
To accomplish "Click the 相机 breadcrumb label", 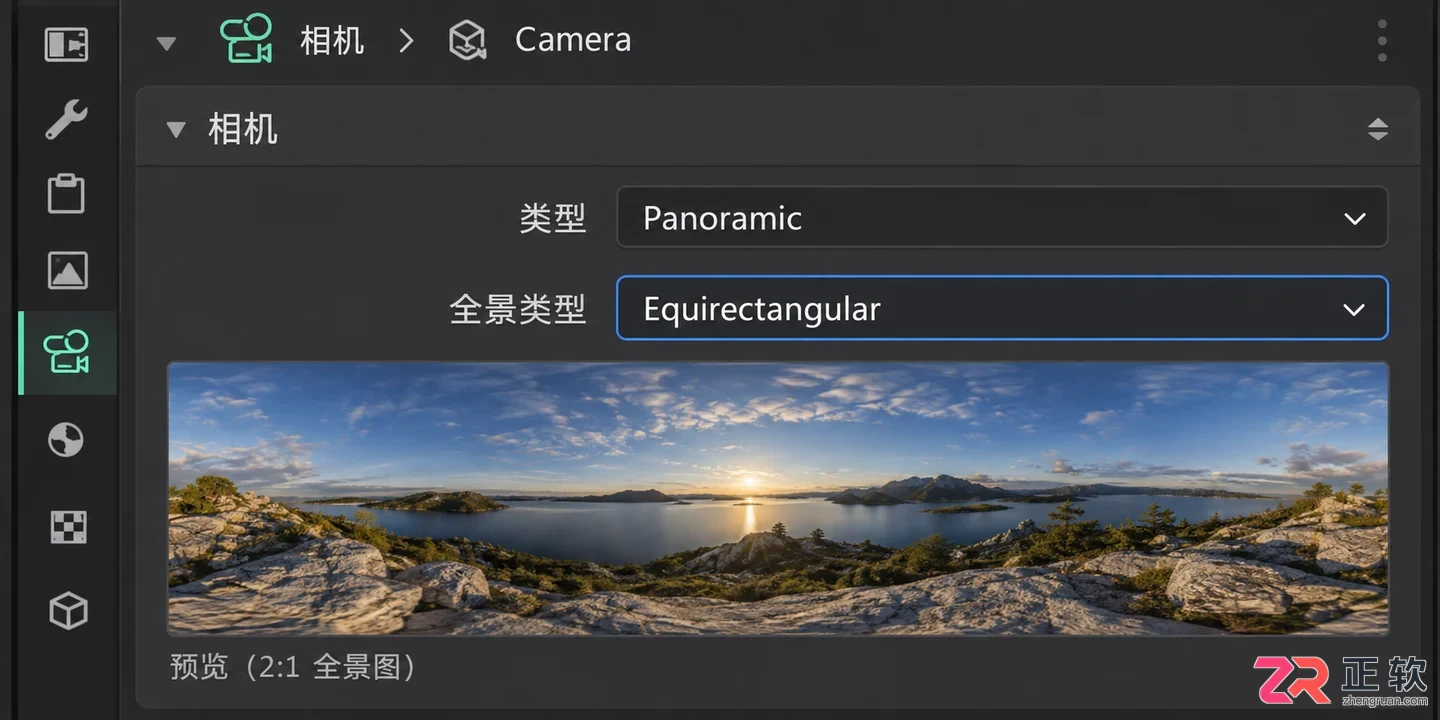I will pos(332,41).
